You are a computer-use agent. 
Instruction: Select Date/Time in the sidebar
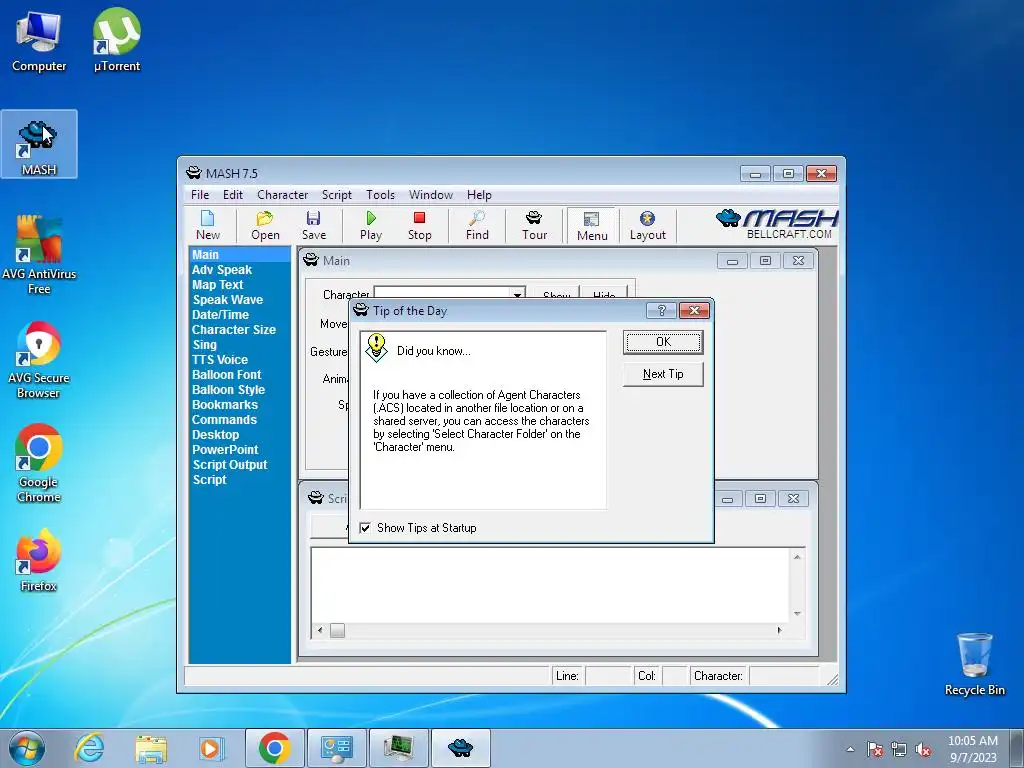pyautogui.click(x=220, y=315)
